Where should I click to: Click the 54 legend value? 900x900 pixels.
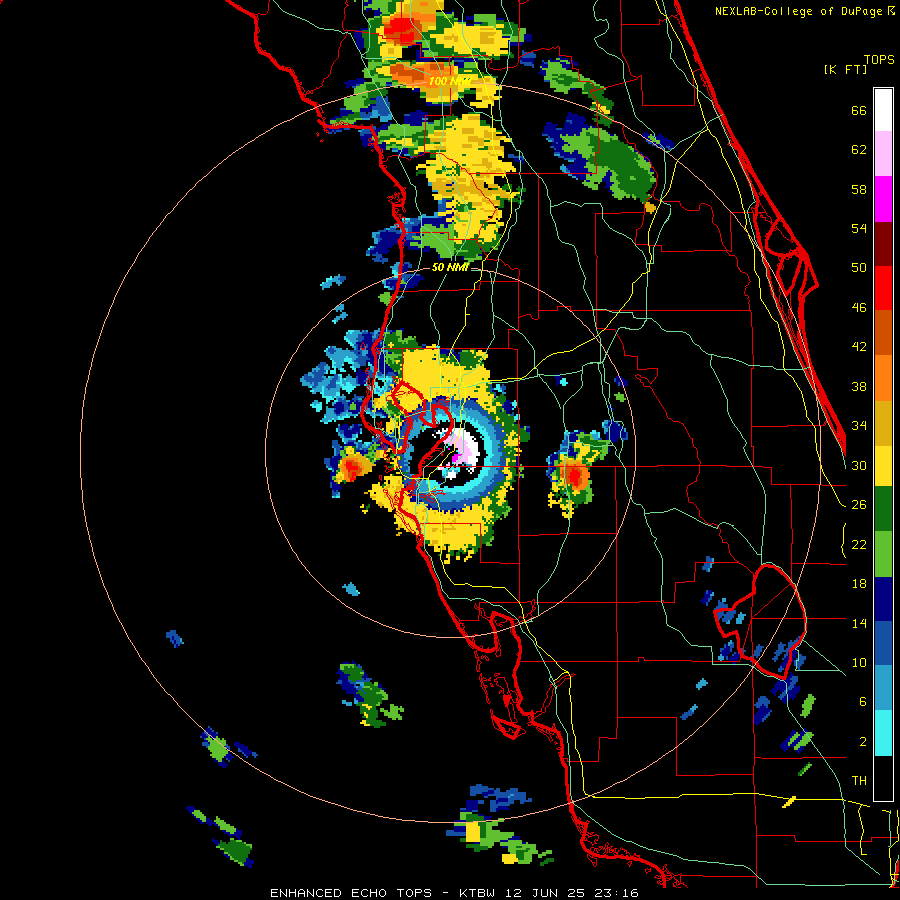859,228
